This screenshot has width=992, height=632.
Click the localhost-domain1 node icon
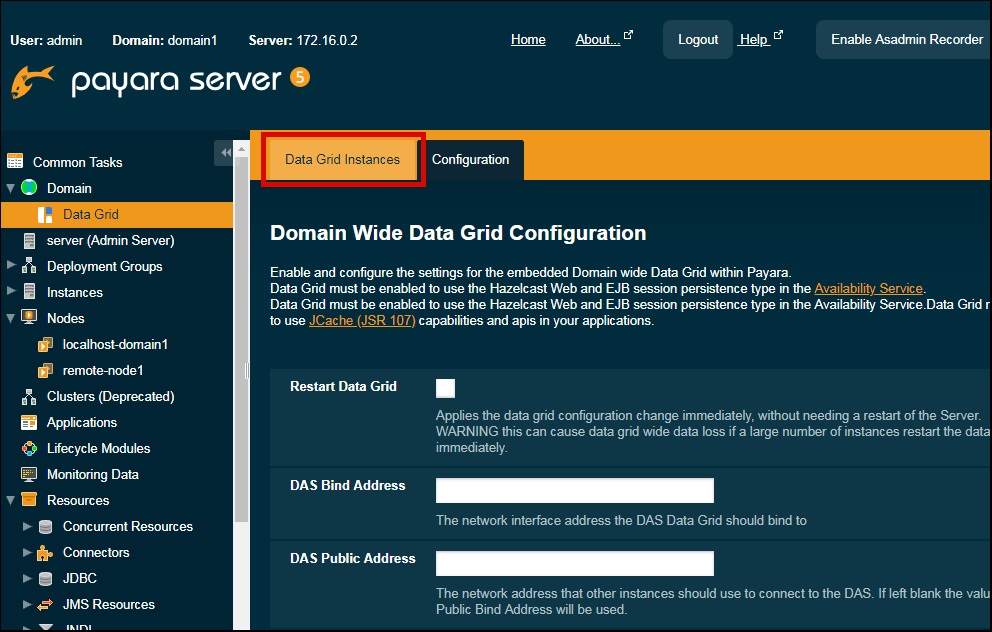click(x=46, y=344)
